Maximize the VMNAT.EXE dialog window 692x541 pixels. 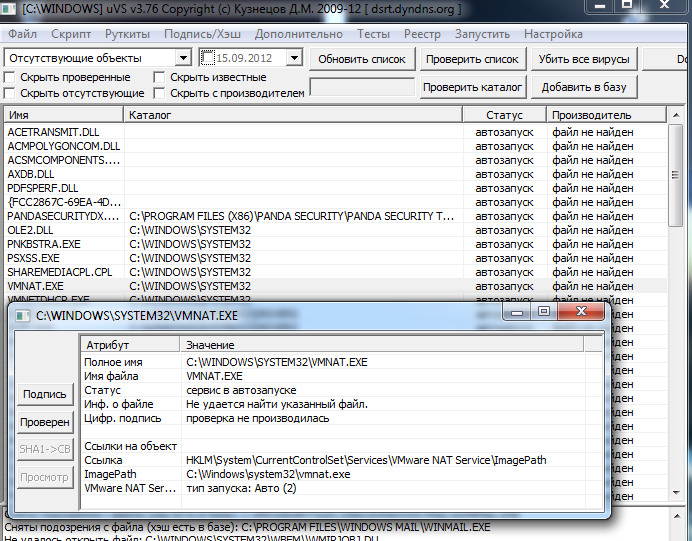click(544, 312)
